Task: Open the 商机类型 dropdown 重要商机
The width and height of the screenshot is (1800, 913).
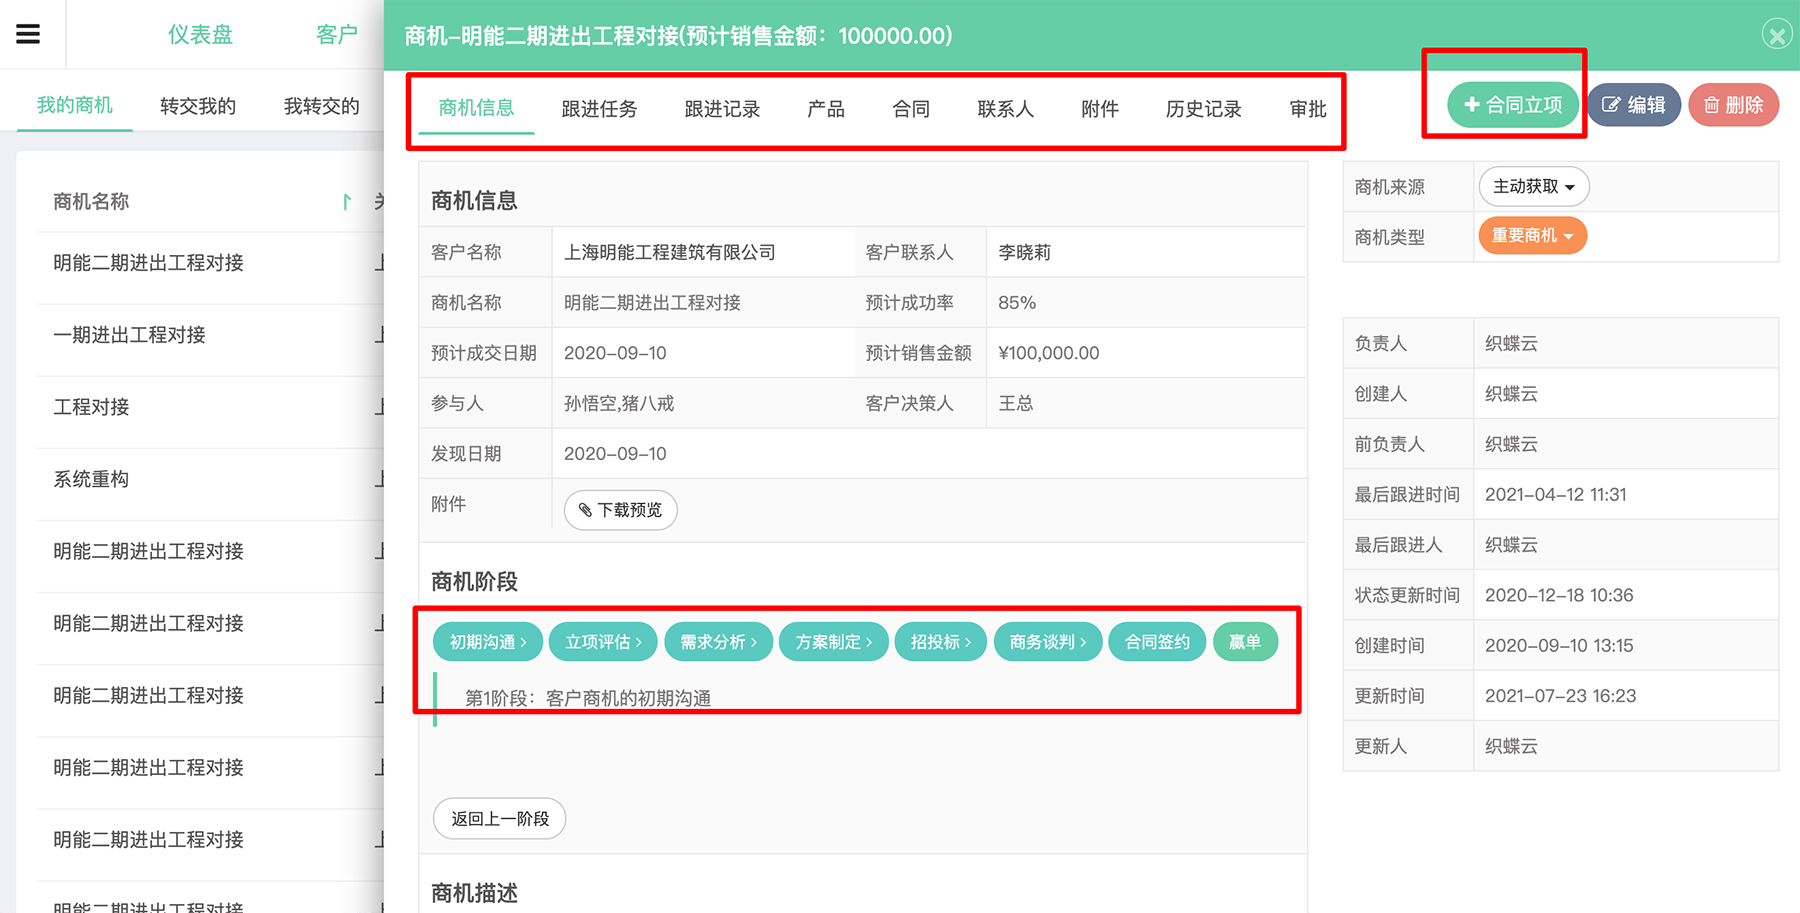Action: click(1532, 236)
